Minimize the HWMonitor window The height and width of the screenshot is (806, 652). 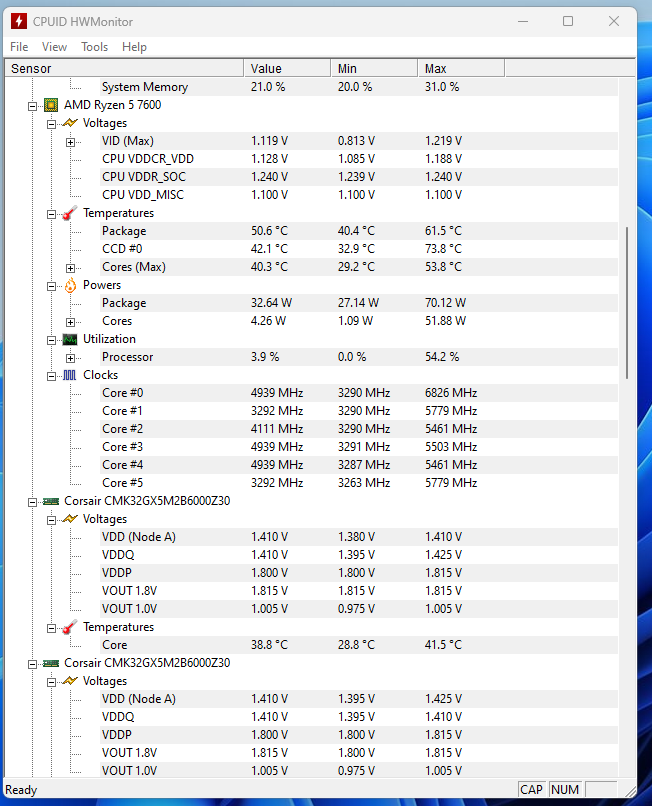[523, 21]
